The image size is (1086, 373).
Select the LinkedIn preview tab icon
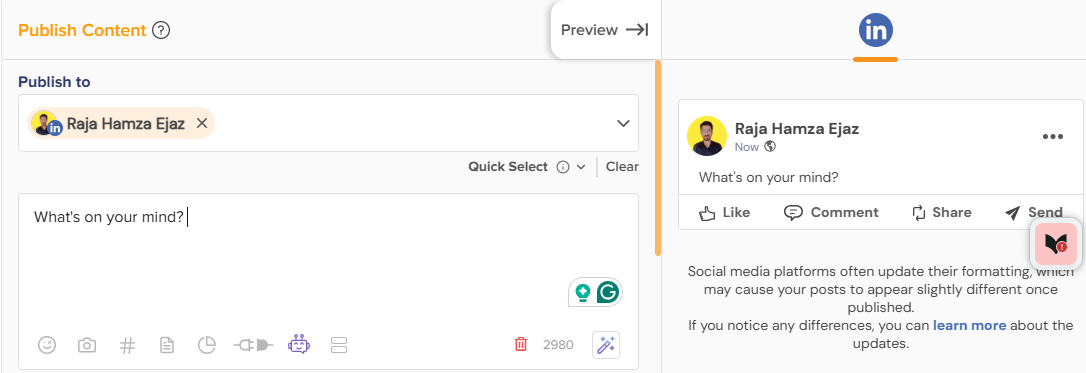[x=875, y=30]
